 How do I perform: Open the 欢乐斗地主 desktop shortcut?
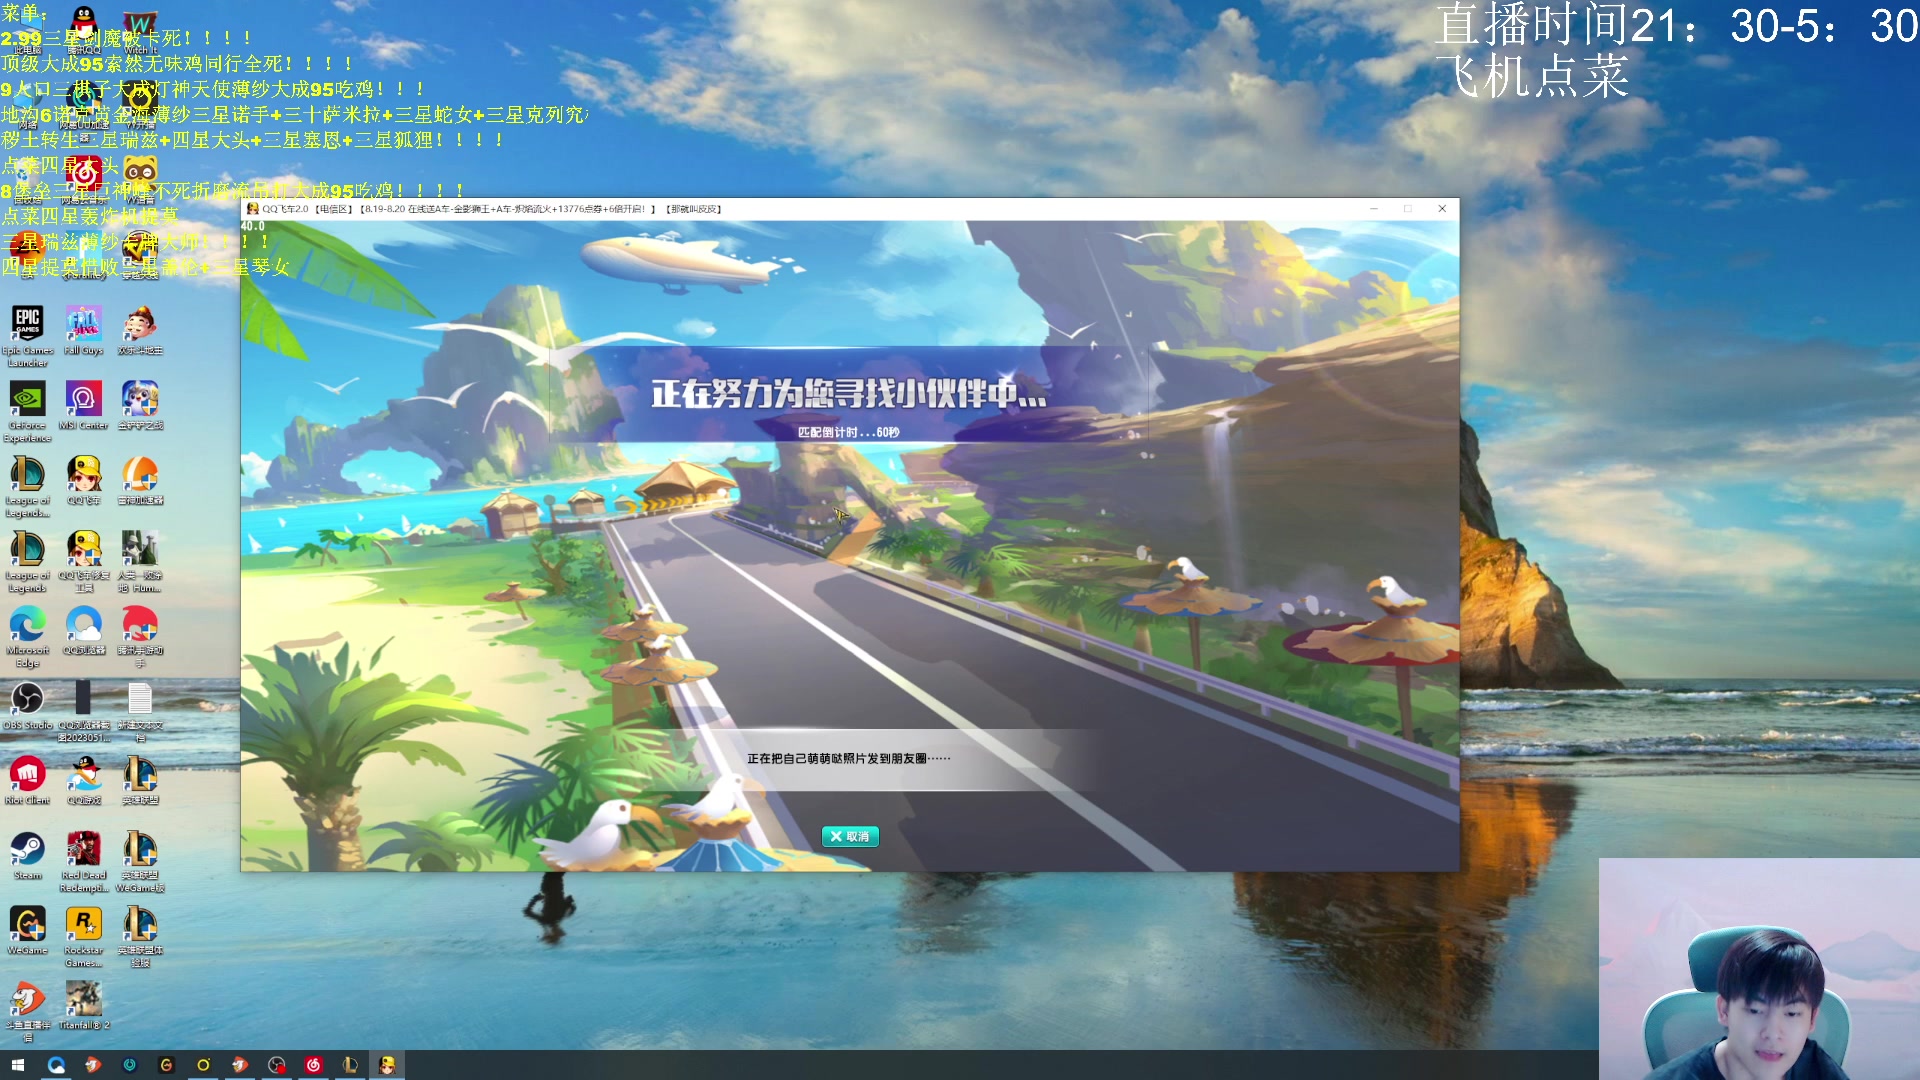[x=140, y=330]
